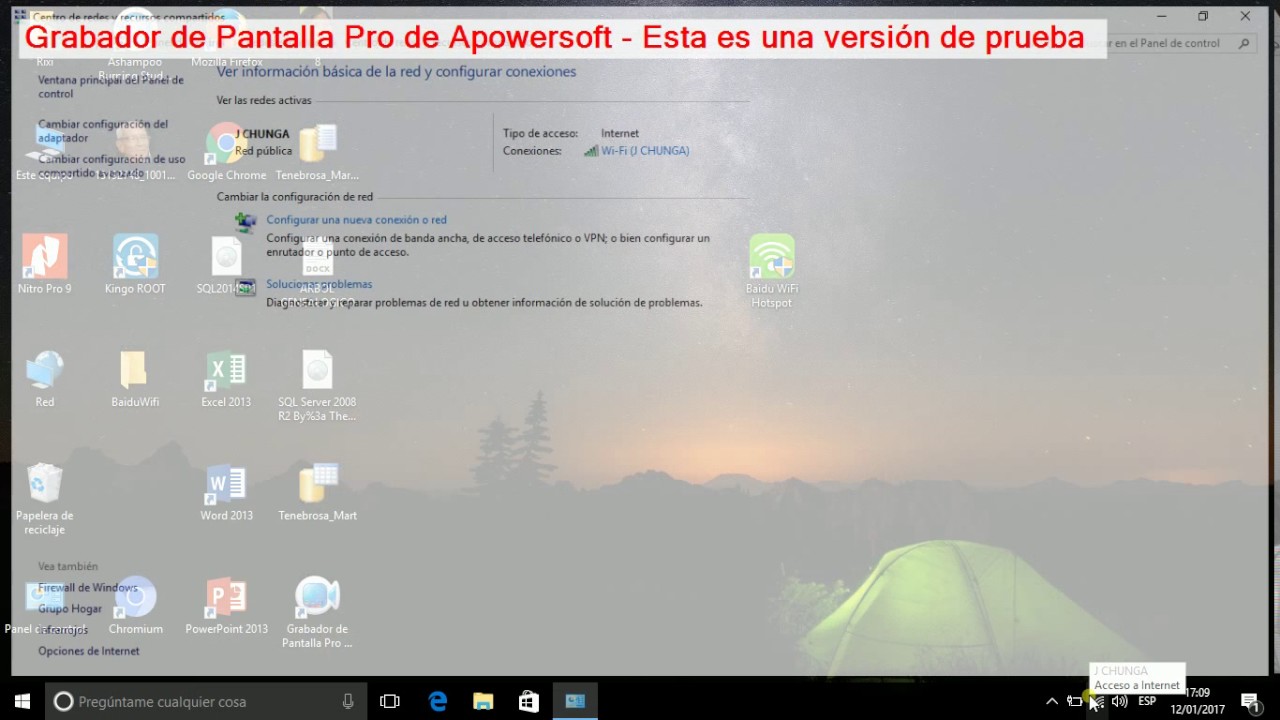Click Cambiar configuración del adaptador

pos(103,131)
